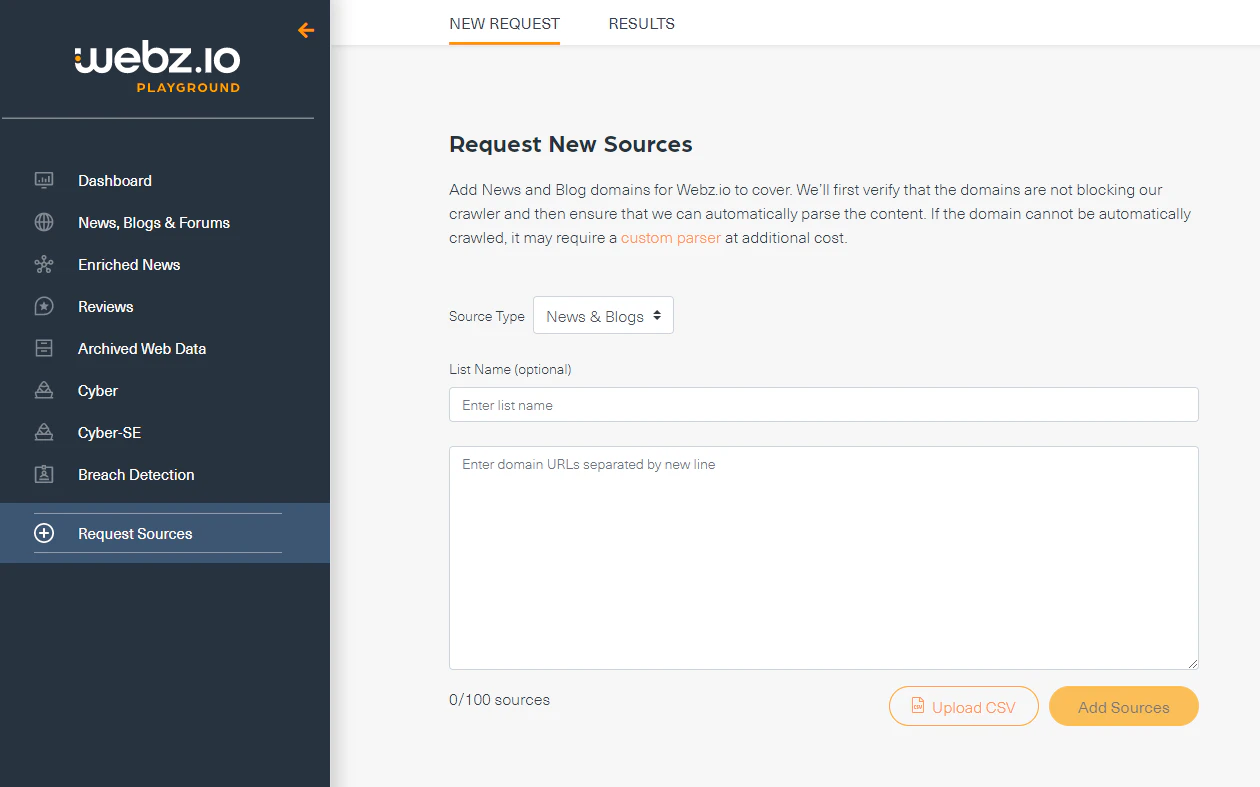The width and height of the screenshot is (1260, 787).
Task: Click the Enriched News network icon
Action: (x=44, y=264)
